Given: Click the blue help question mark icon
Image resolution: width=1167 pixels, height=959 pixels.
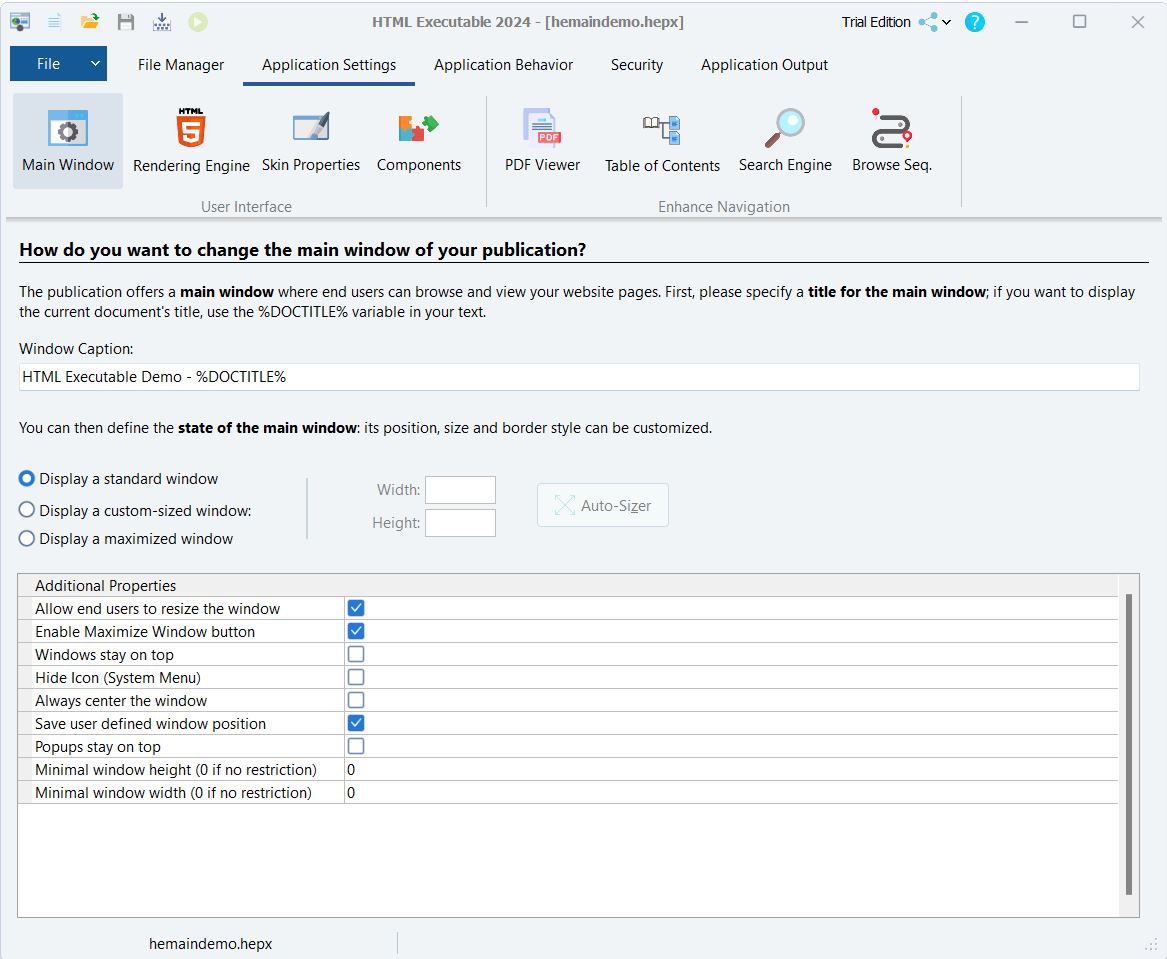Looking at the screenshot, I should pos(974,22).
